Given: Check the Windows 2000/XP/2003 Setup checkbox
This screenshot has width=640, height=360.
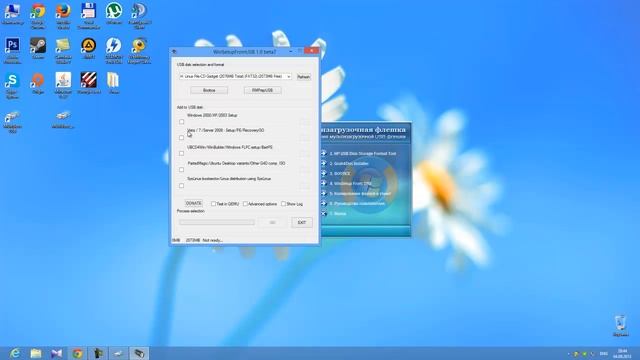Looking at the screenshot, I should (182, 122).
